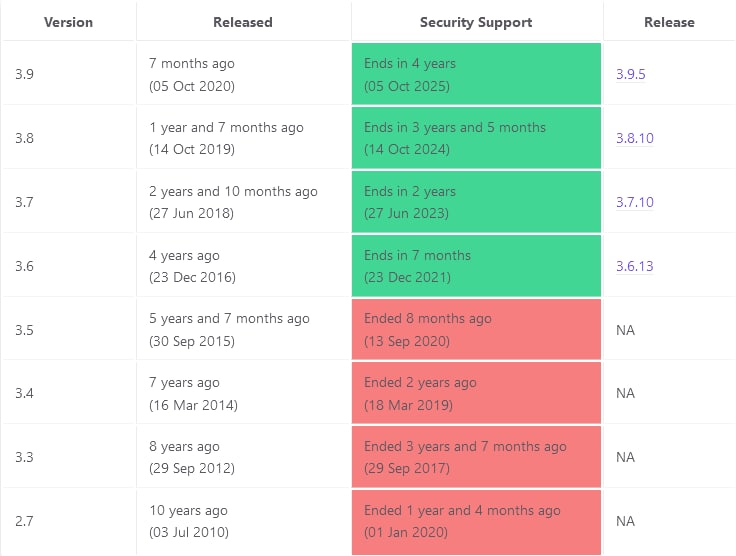The height and width of the screenshot is (556, 736).
Task: Select the green cell ending 27 Jun 2023
Action: [476, 202]
